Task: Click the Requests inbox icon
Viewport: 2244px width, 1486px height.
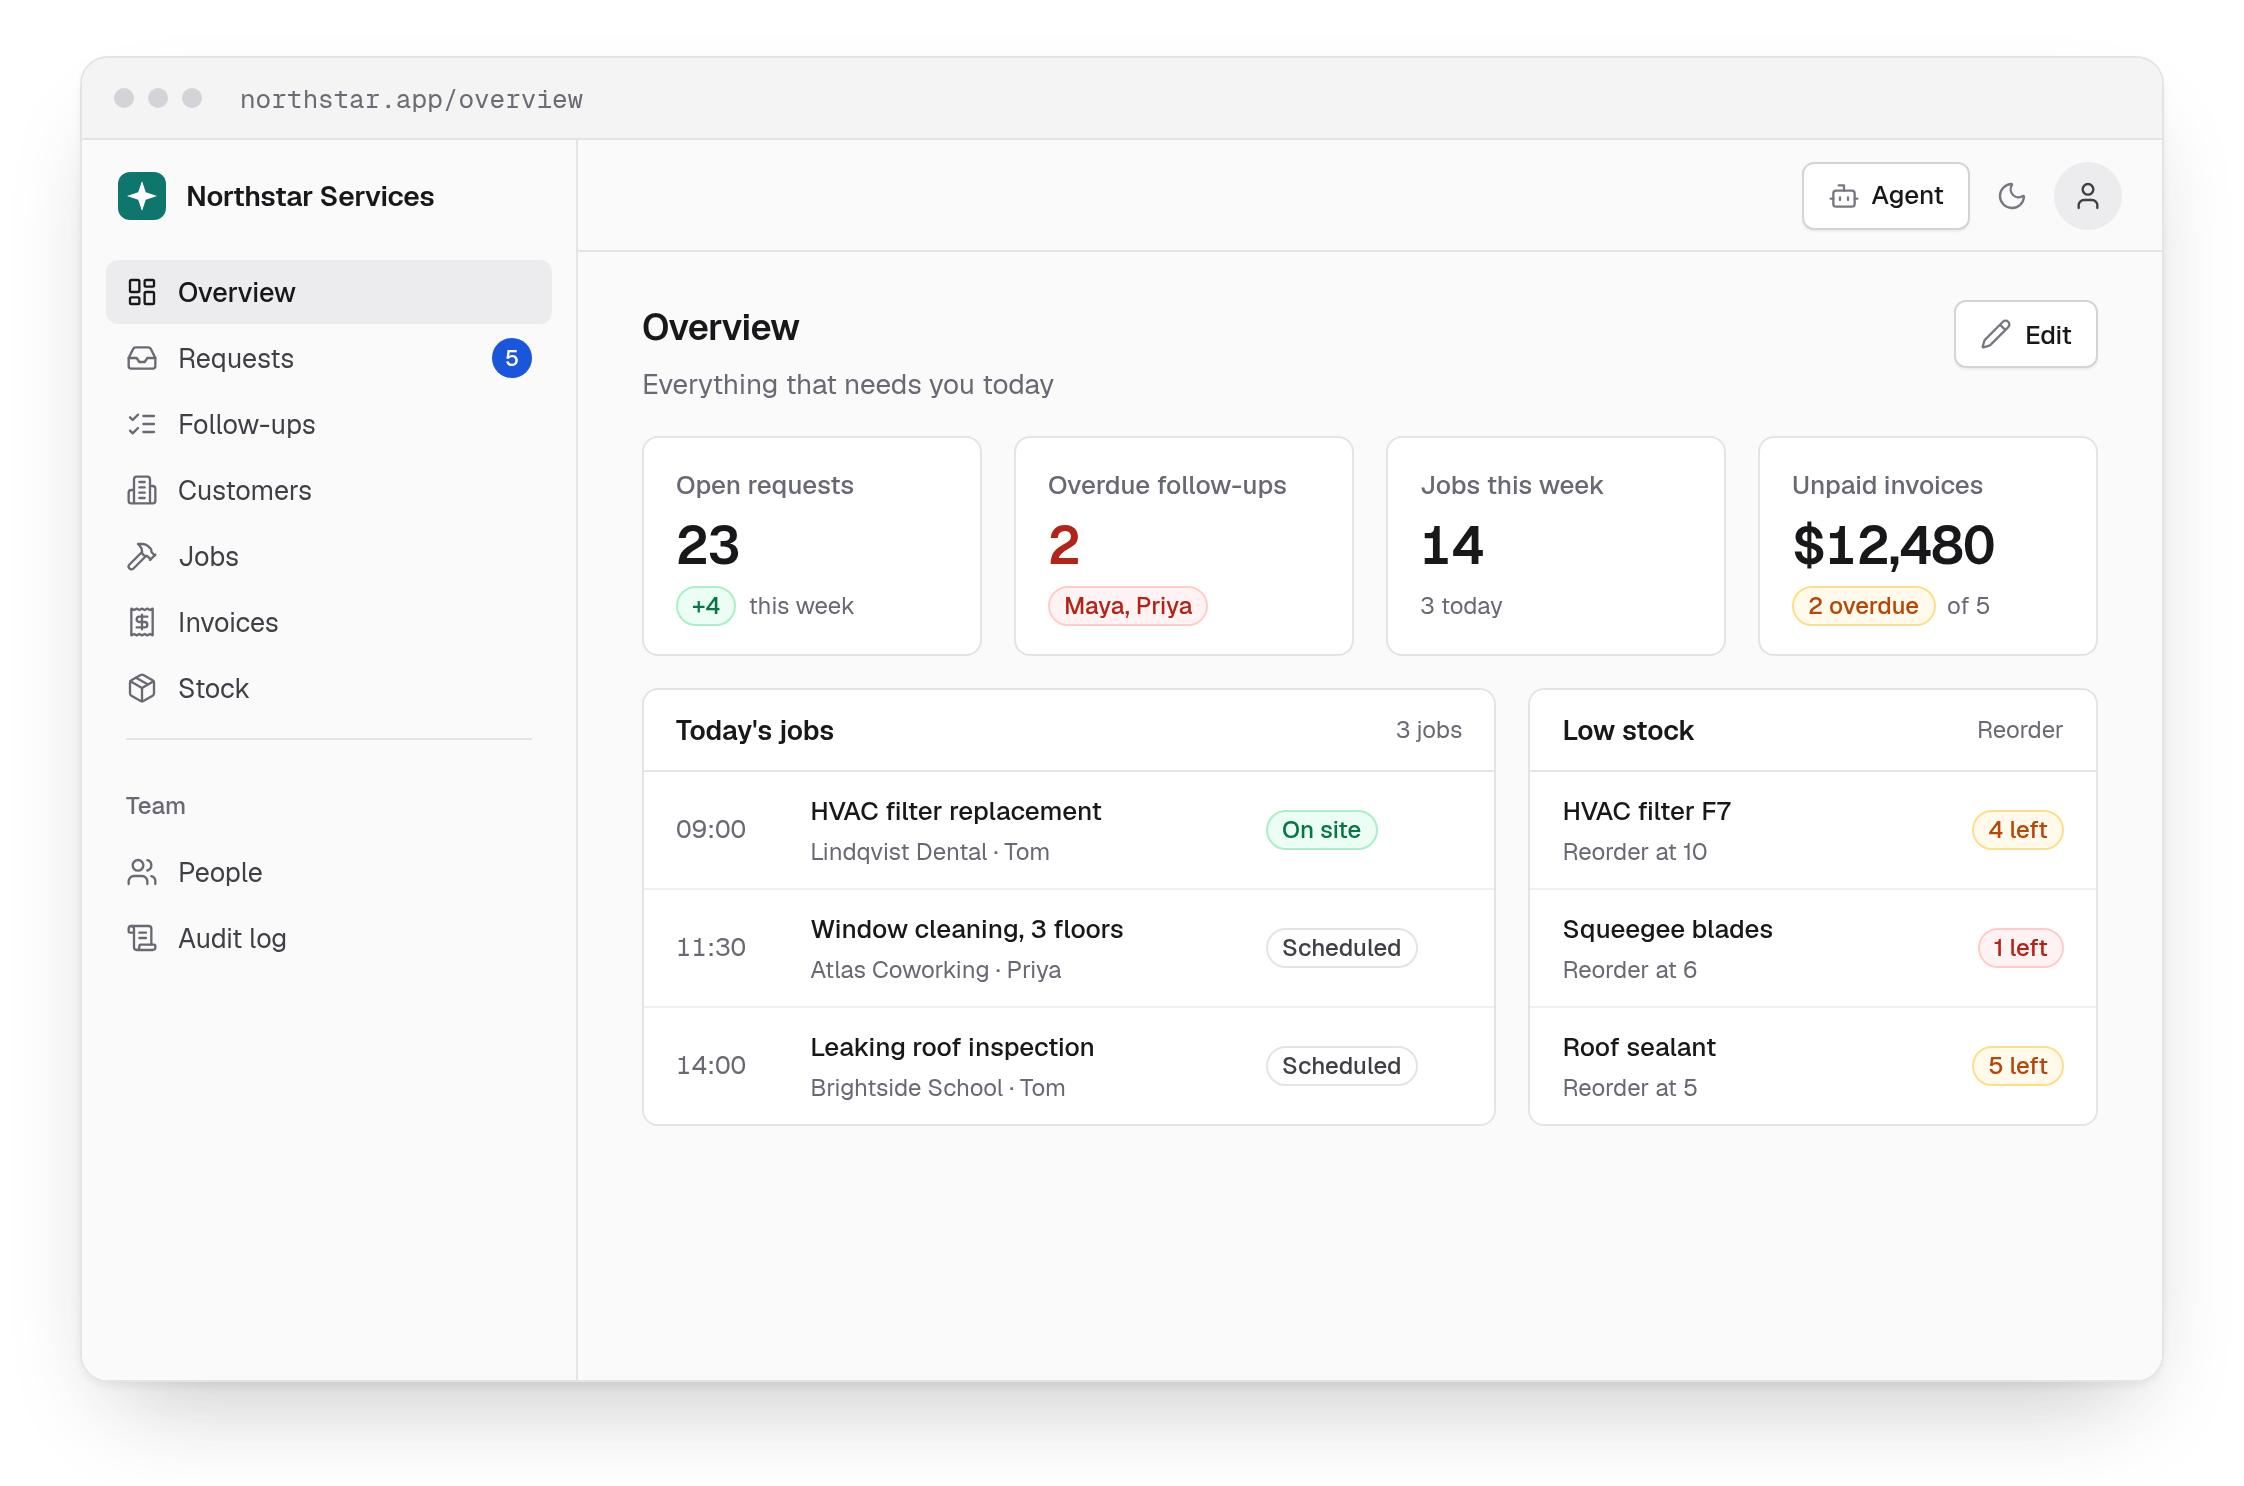Action: (142, 358)
